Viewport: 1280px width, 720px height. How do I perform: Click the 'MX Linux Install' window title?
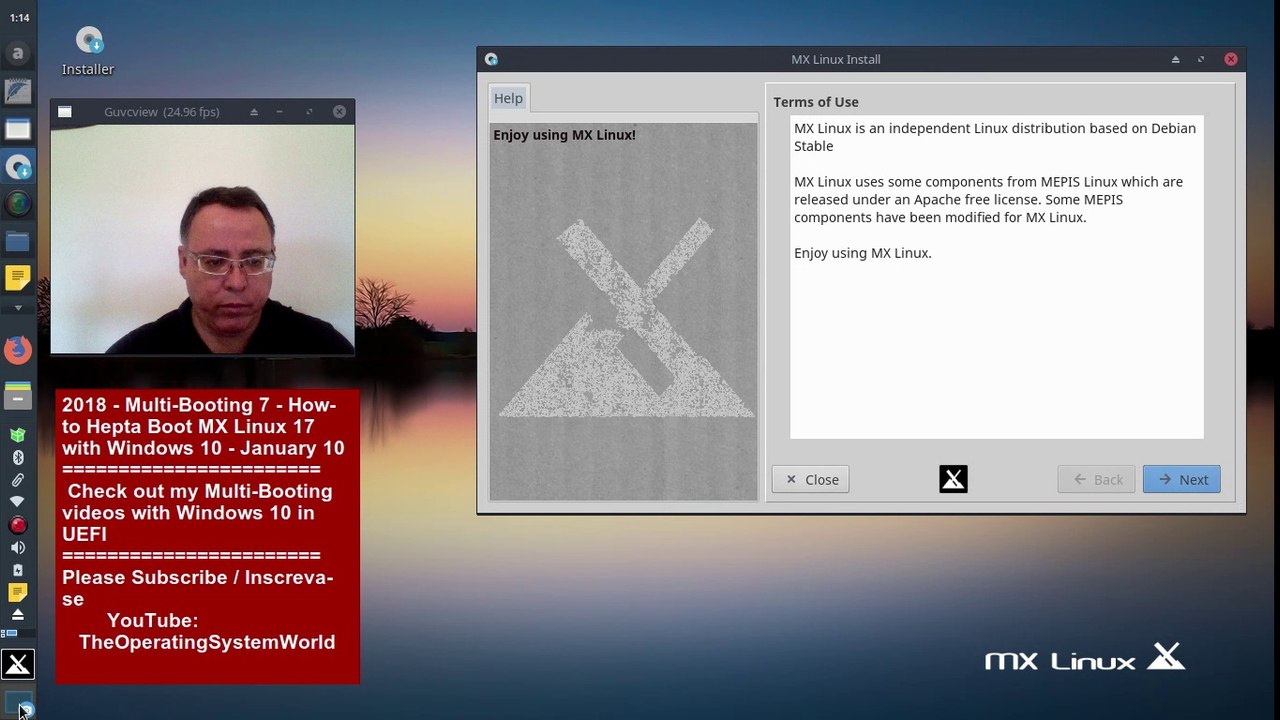(836, 59)
